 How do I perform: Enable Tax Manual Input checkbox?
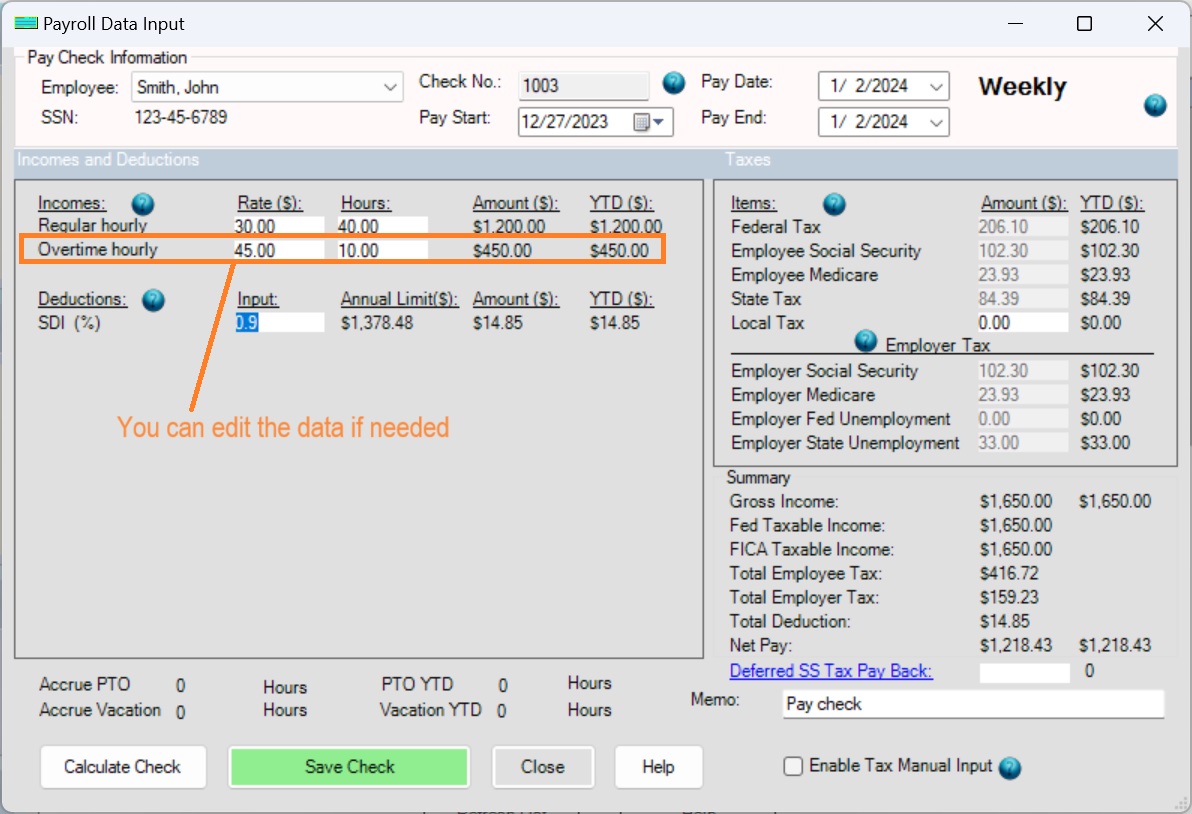point(794,767)
